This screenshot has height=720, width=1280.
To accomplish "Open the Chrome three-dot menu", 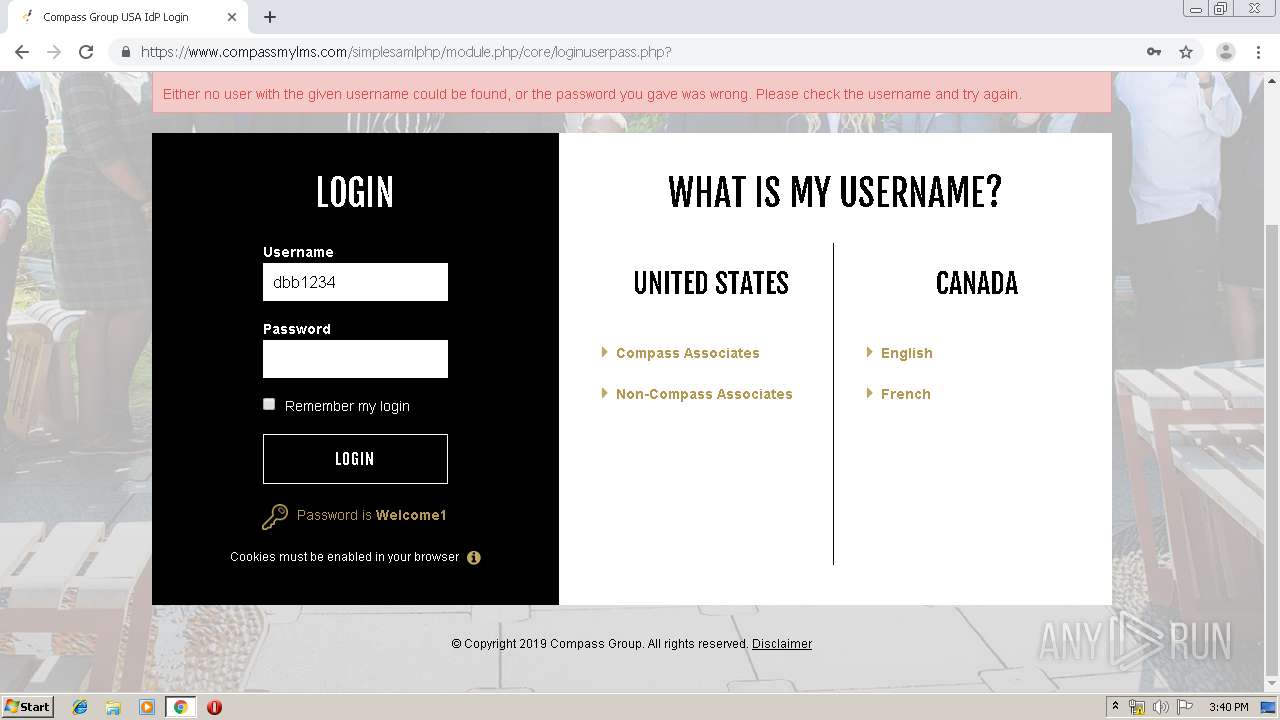I will 1258,52.
